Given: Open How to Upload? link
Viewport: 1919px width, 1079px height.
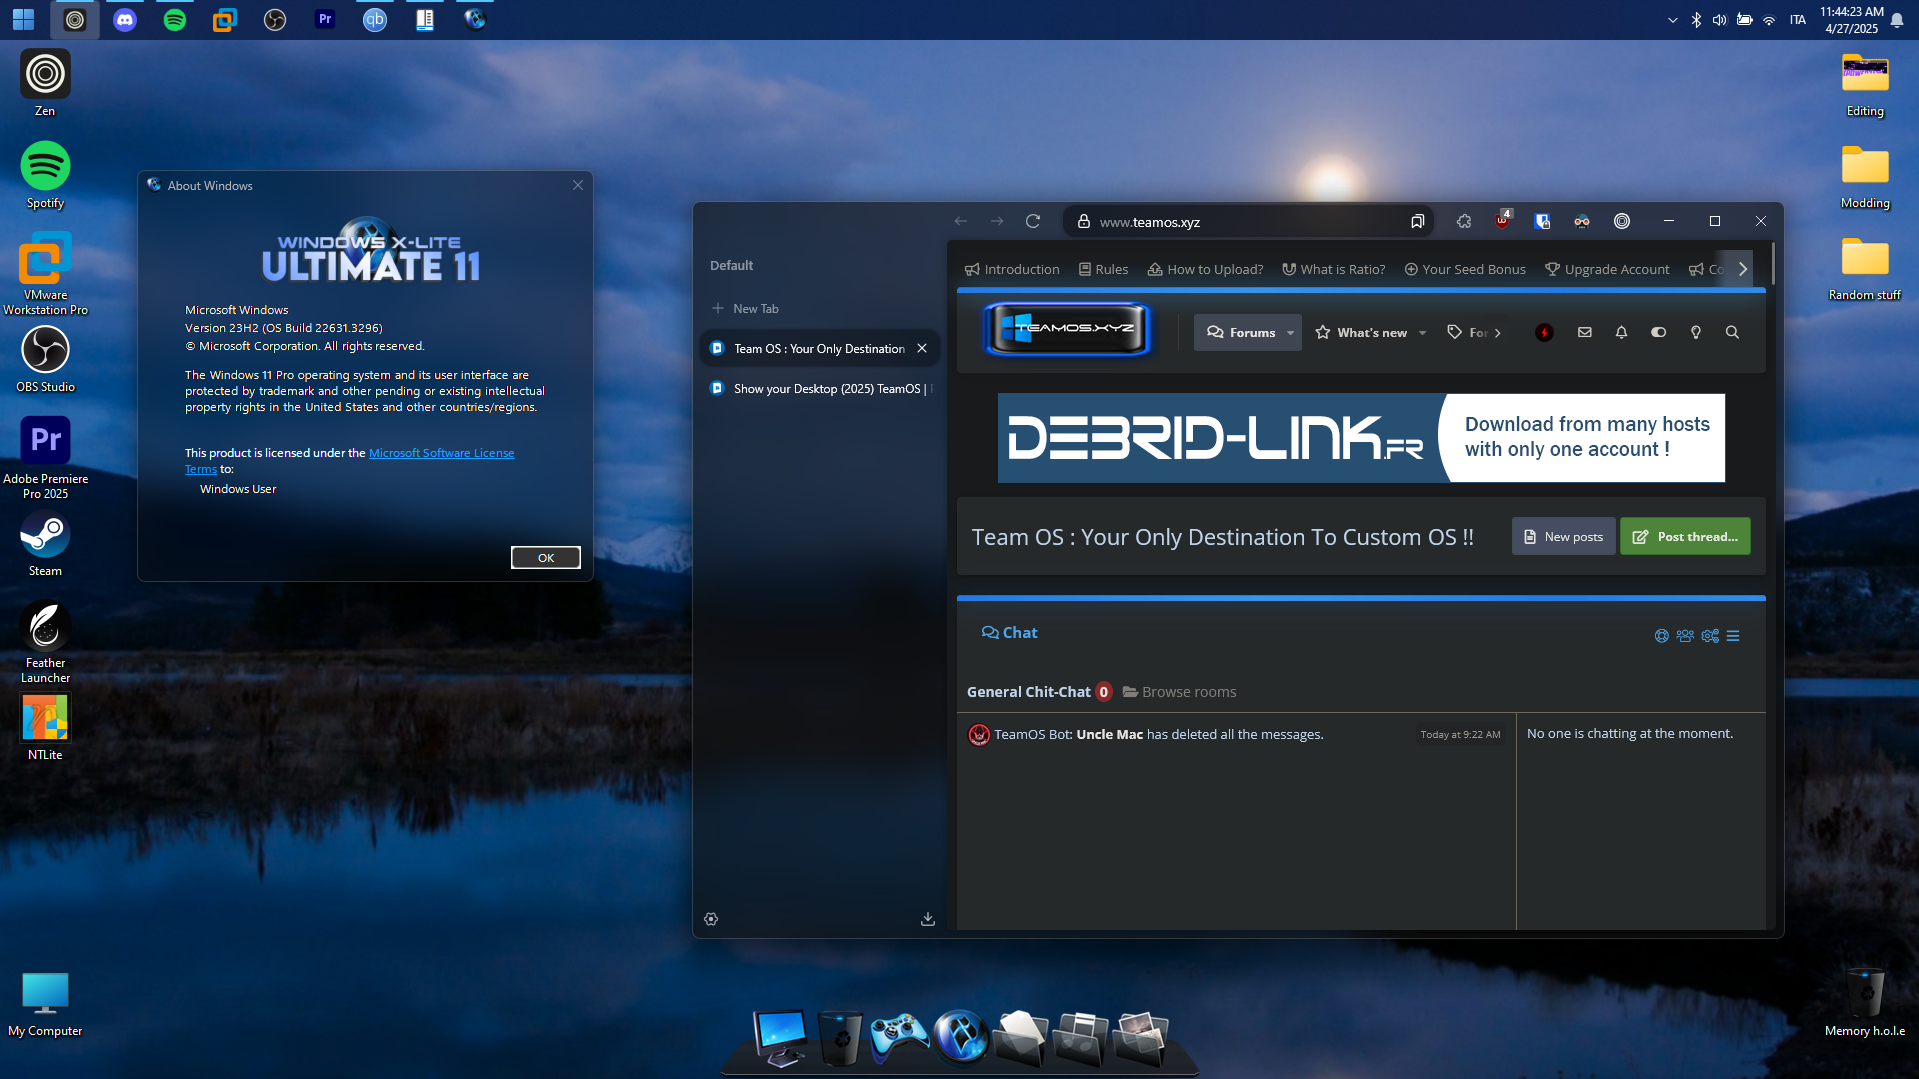Looking at the screenshot, I should (x=1205, y=269).
